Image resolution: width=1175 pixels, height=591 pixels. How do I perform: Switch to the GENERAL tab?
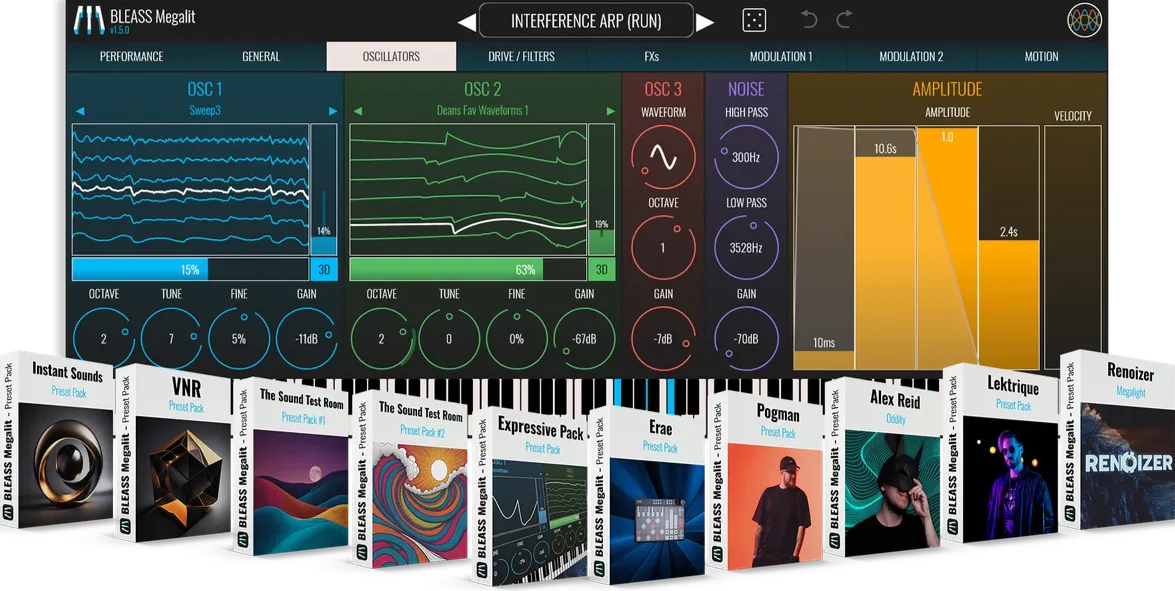coord(261,56)
